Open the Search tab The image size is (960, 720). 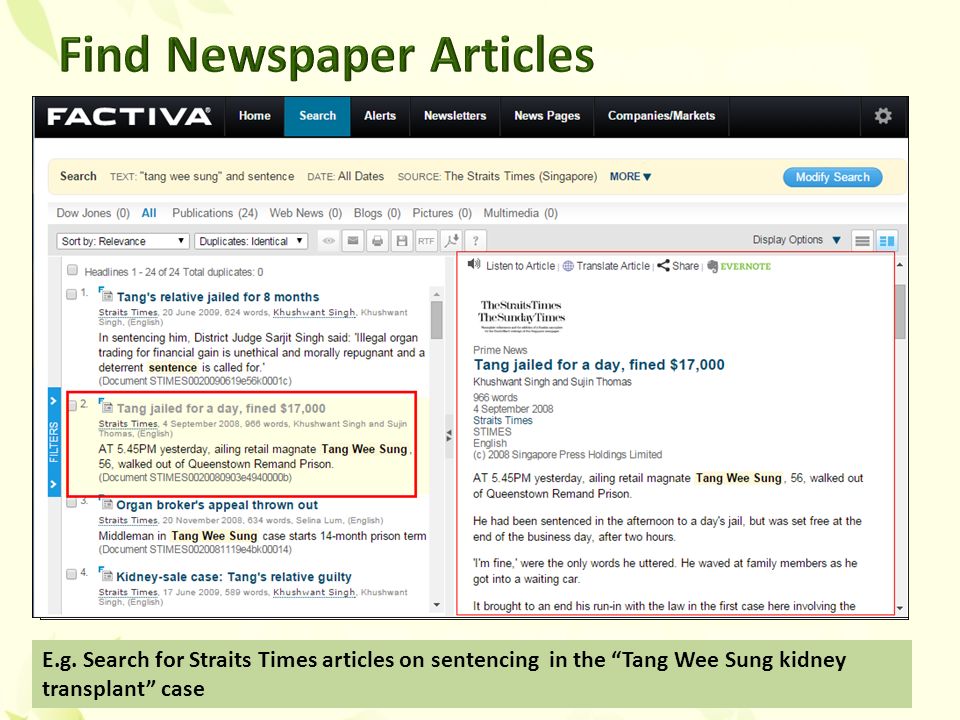coord(317,116)
